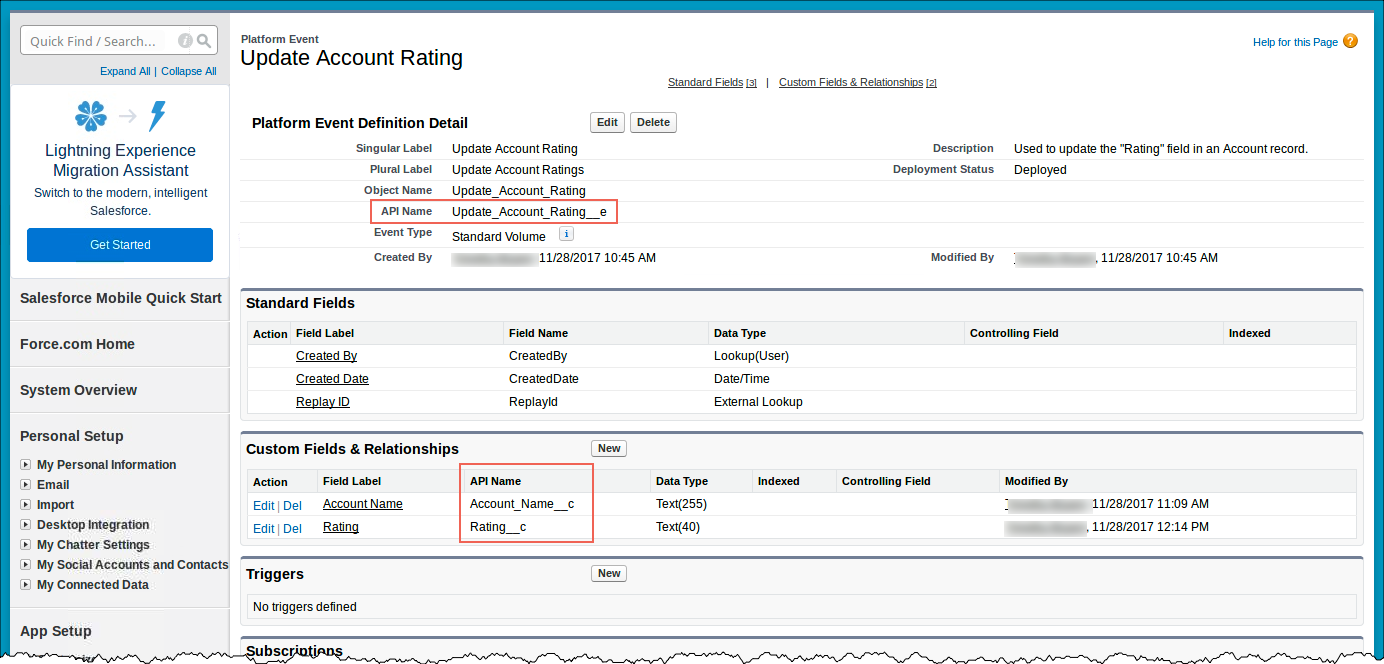Viewport: 1384px width, 664px height.
Task: Click the Edit button for event definition
Action: point(607,122)
